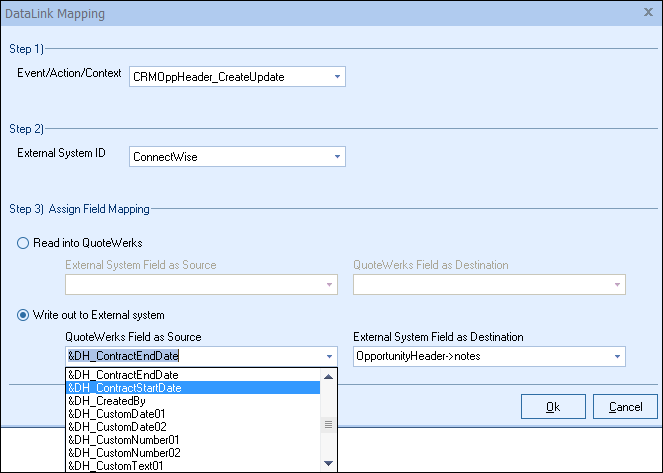Choose &DH_ContractEndDate from the list
The image size is (663, 473).
tap(190, 375)
